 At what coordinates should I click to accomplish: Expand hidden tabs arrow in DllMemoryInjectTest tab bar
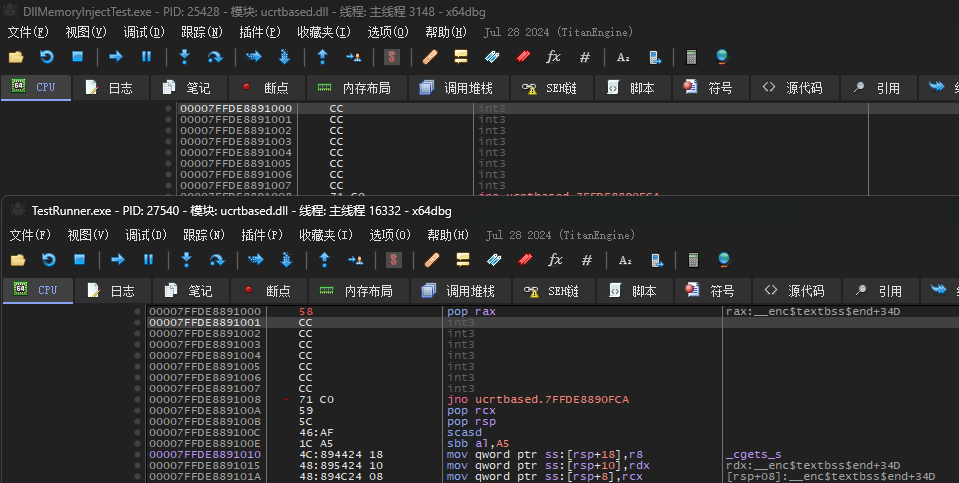tap(936, 87)
